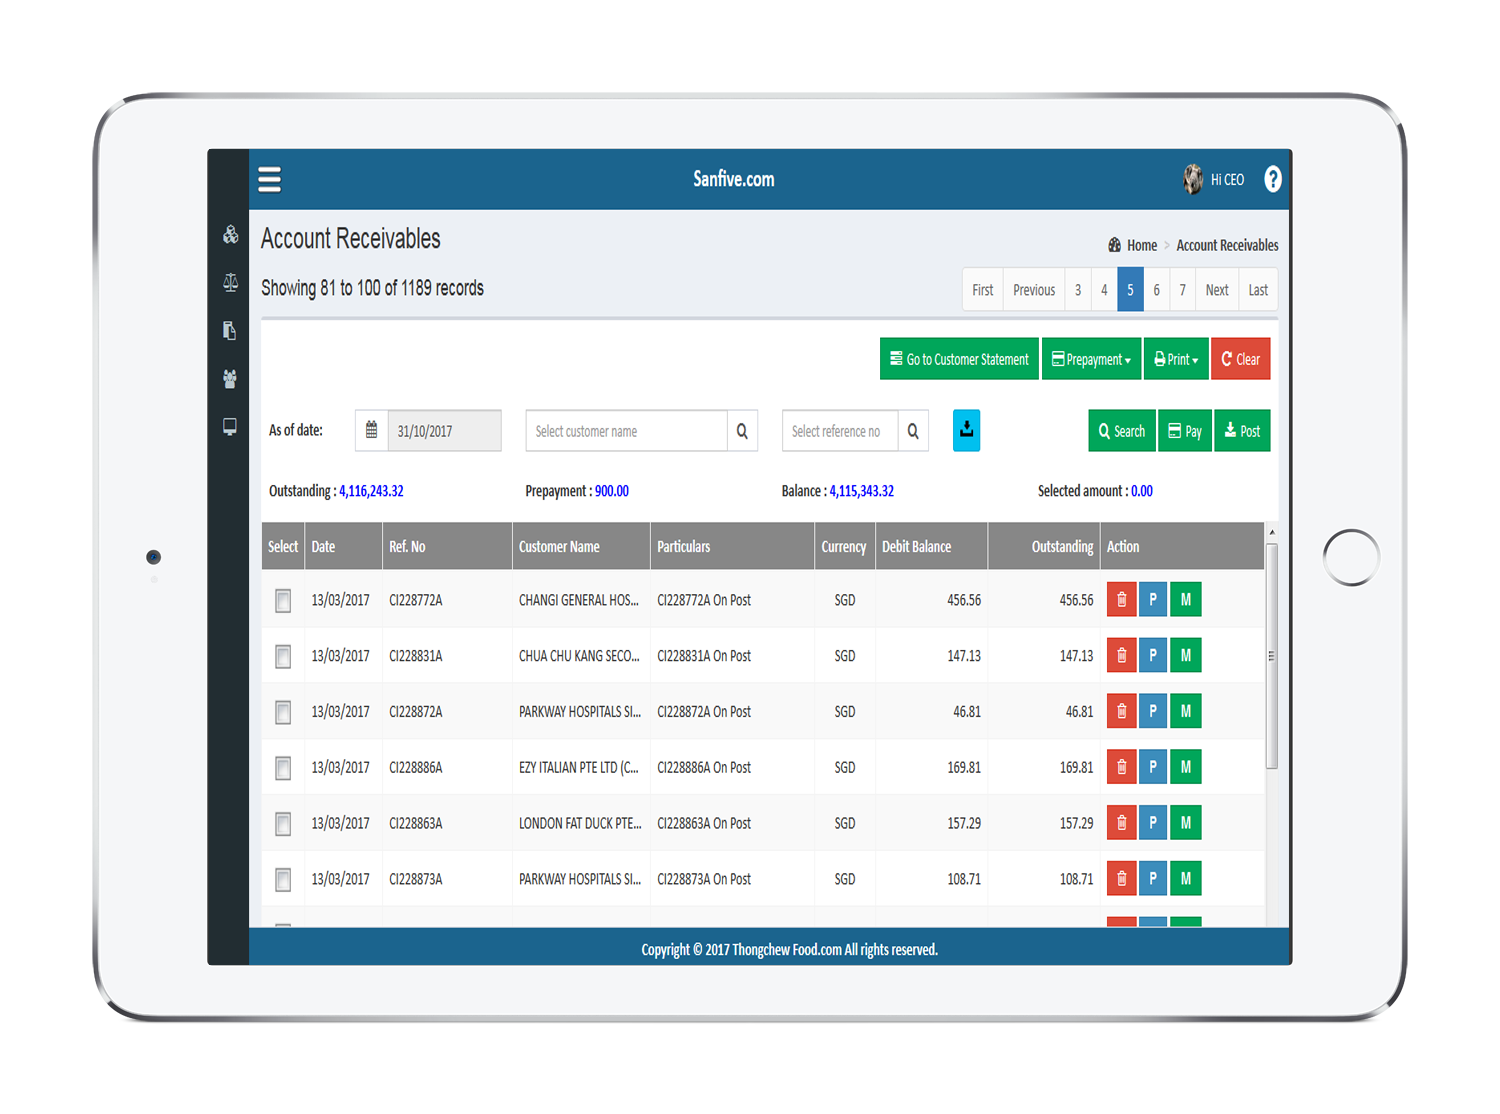Select checkbox for row CI228886A
1500x1114 pixels.
tap(283, 768)
